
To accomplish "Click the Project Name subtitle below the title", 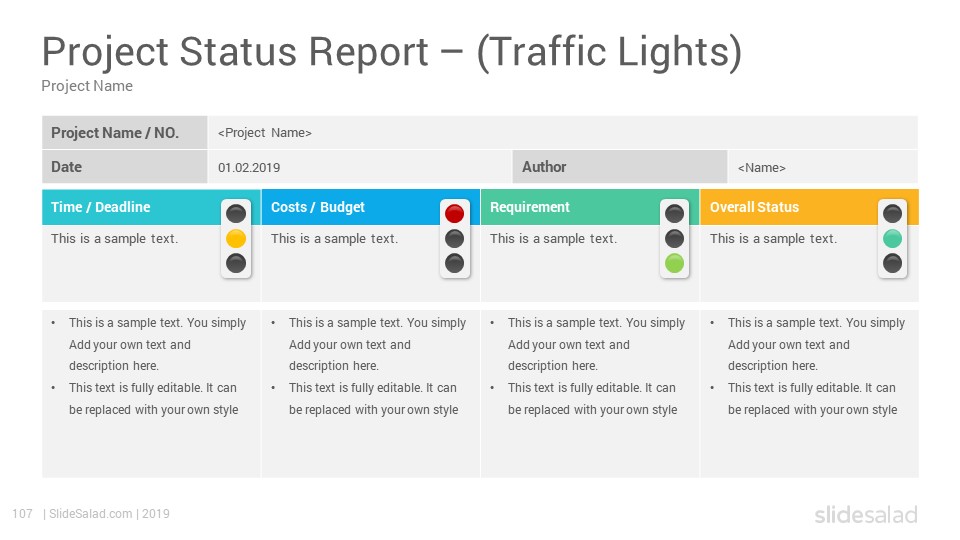I will click(x=87, y=86).
